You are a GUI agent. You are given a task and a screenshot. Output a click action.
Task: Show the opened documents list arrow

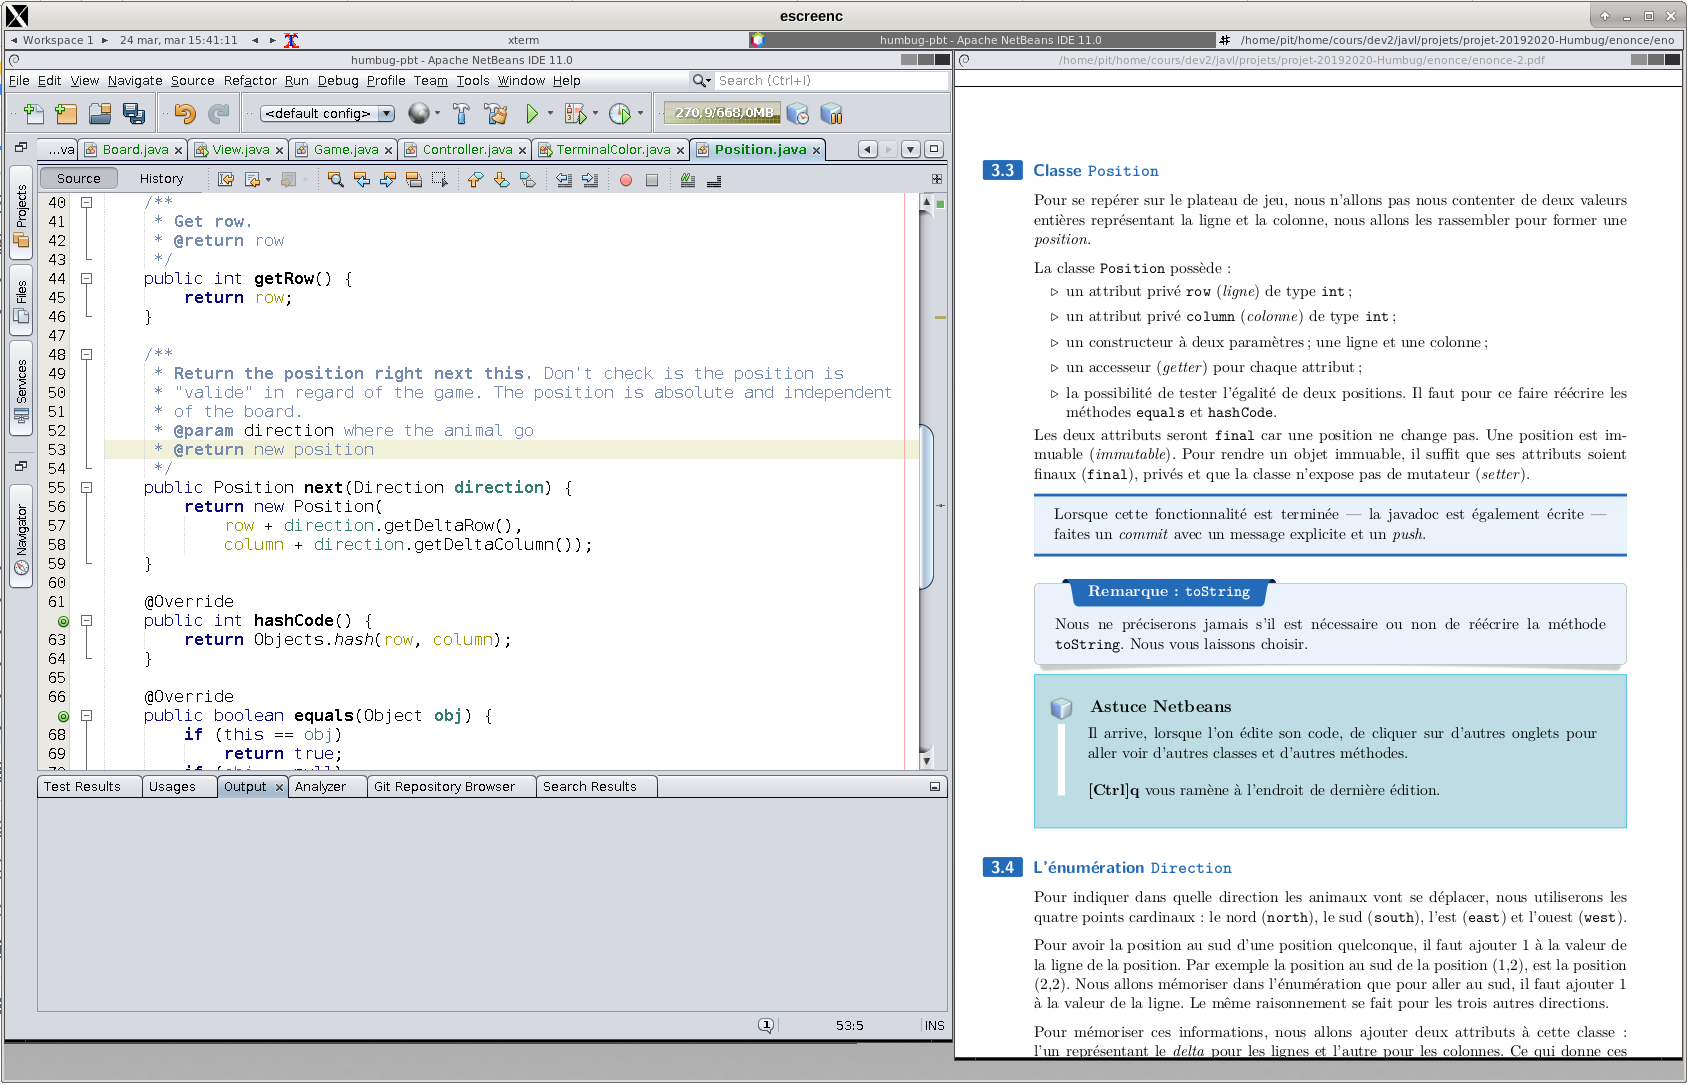(911, 149)
